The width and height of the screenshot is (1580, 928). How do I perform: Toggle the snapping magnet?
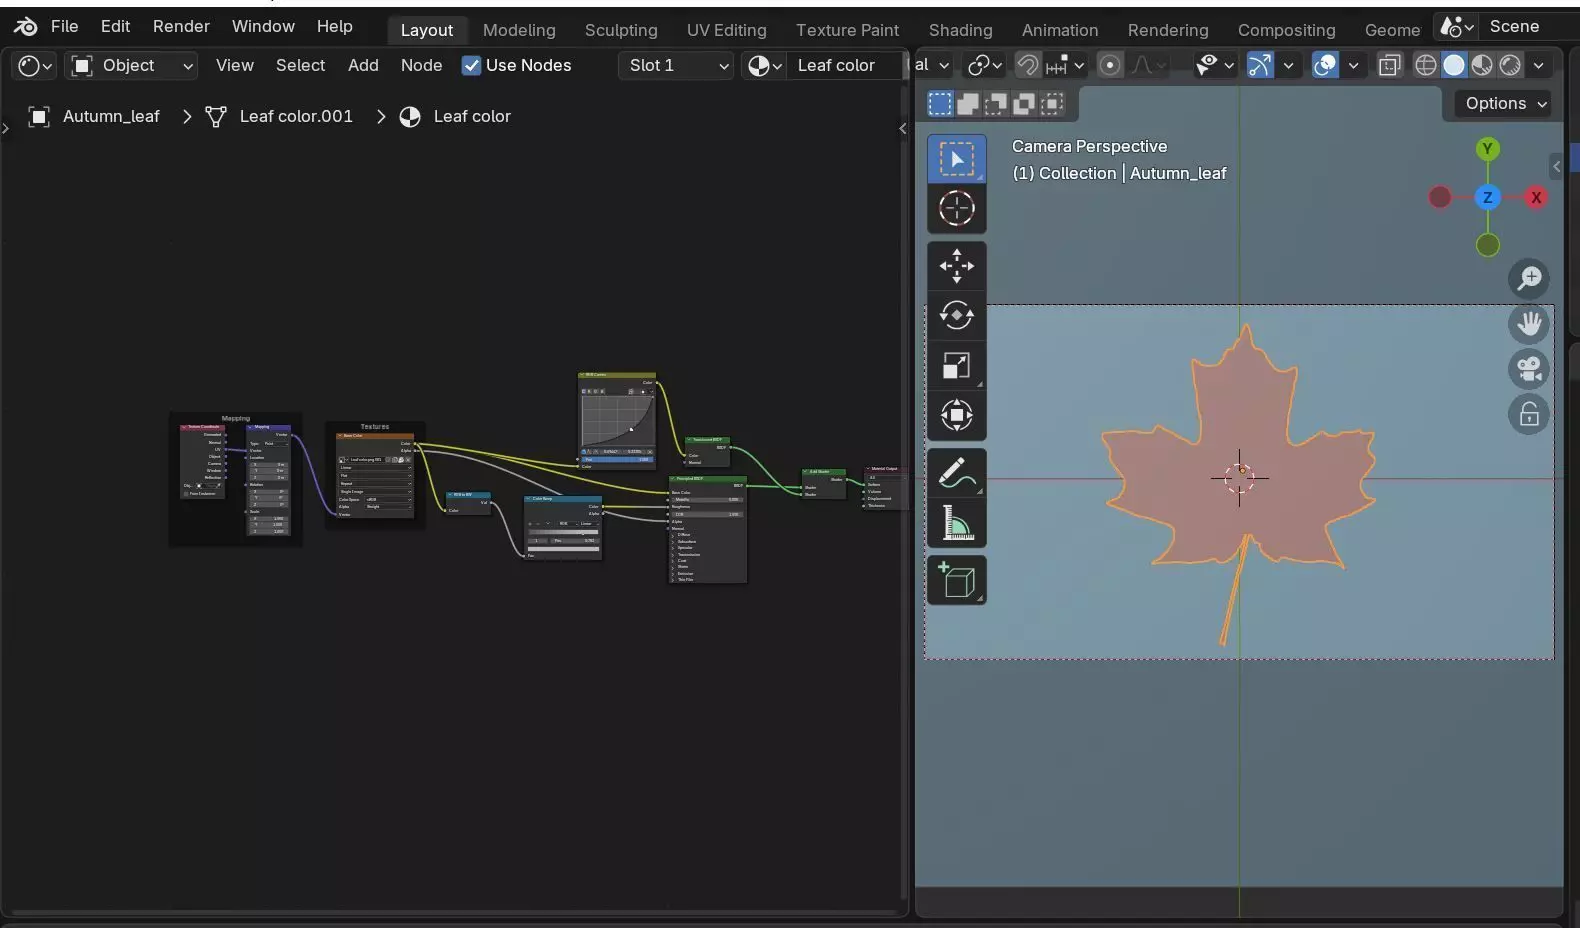coord(1027,66)
